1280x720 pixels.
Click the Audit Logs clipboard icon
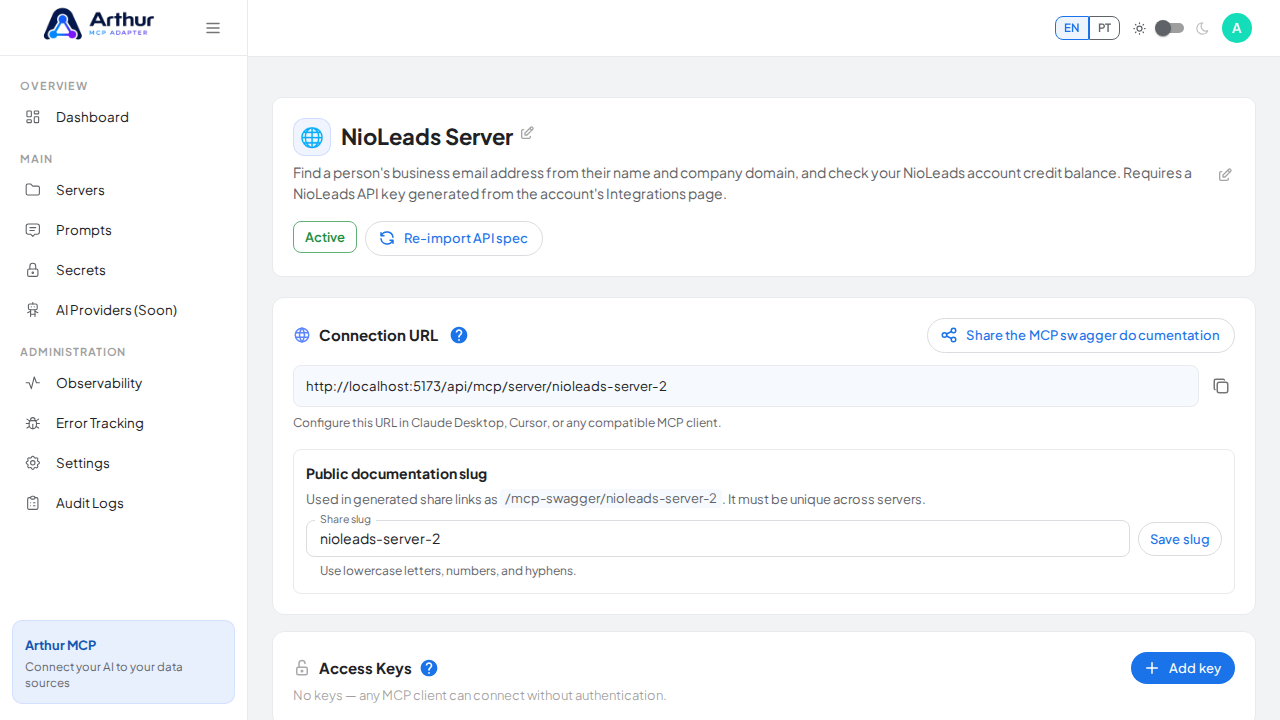coord(33,503)
